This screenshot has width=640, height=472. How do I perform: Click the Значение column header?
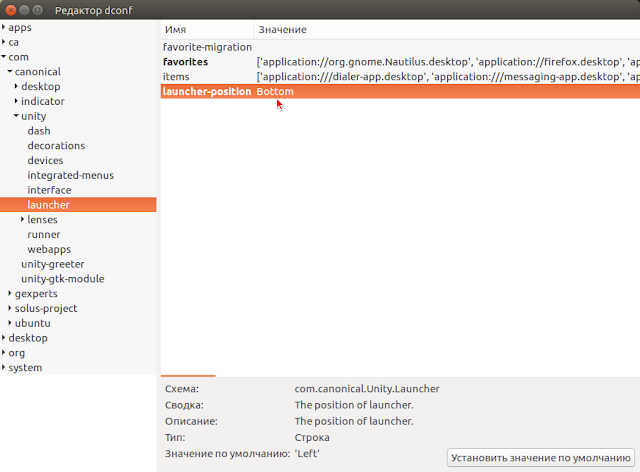pyautogui.click(x=447, y=29)
